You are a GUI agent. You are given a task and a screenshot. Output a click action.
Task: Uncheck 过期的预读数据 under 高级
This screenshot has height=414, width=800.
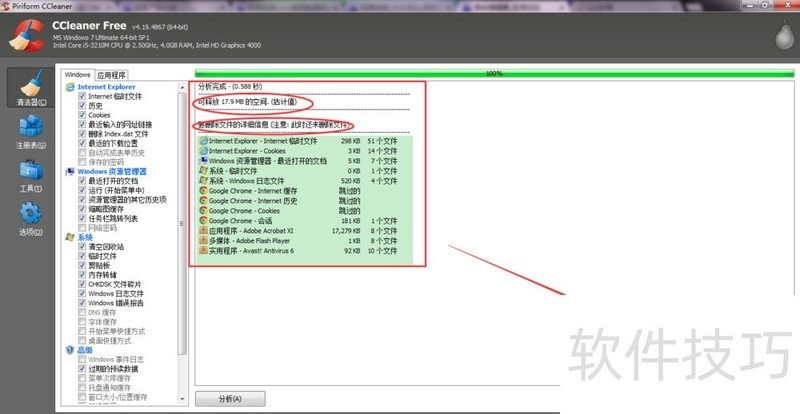point(82,369)
